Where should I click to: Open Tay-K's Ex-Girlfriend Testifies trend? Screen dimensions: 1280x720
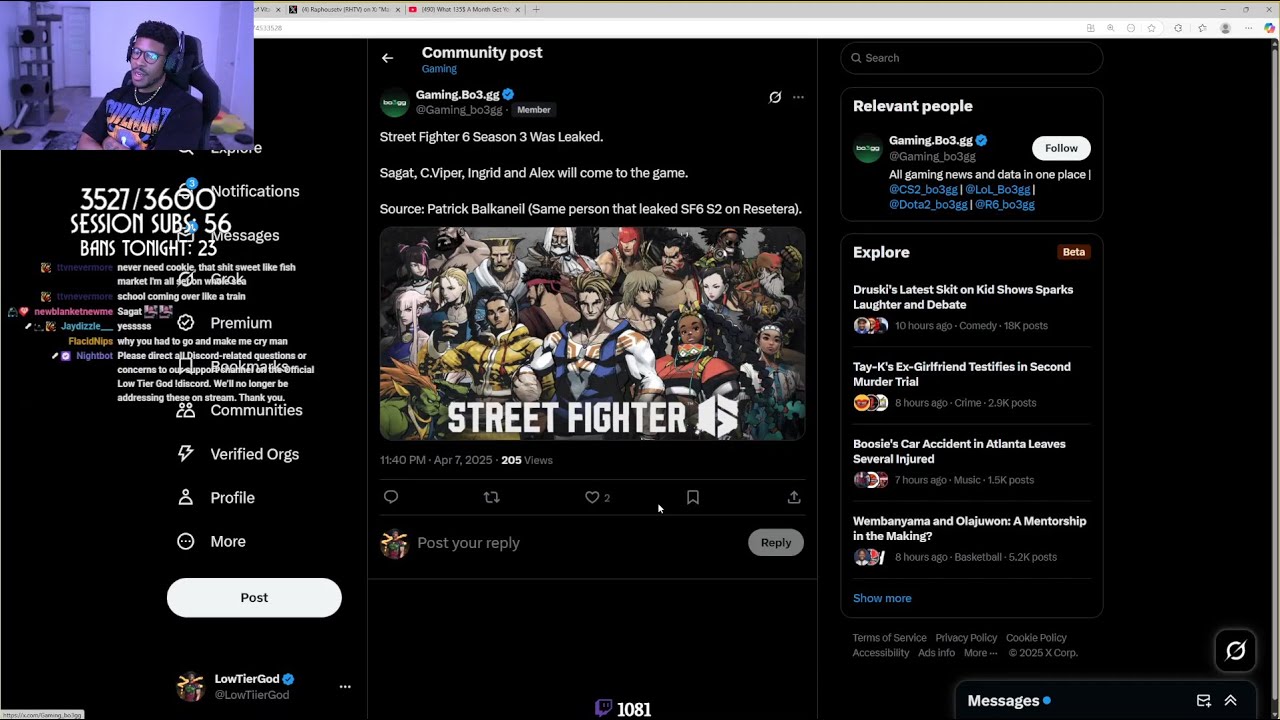point(972,384)
